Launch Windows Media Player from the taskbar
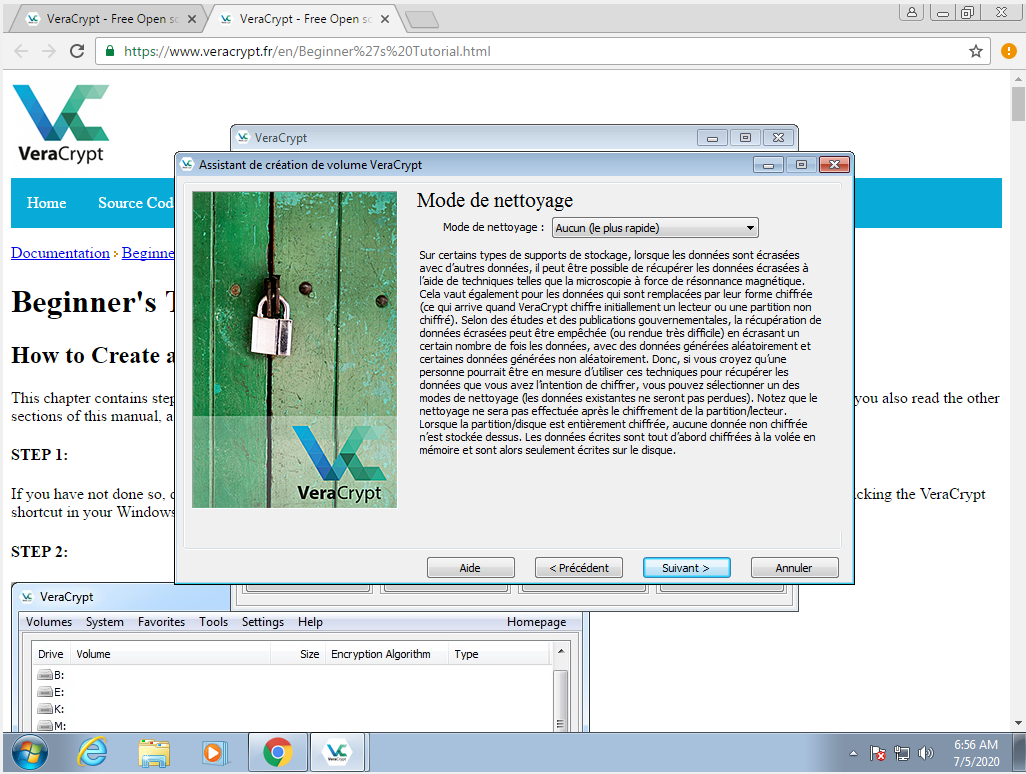Screen dimensions: 1026x774 [x=214, y=752]
